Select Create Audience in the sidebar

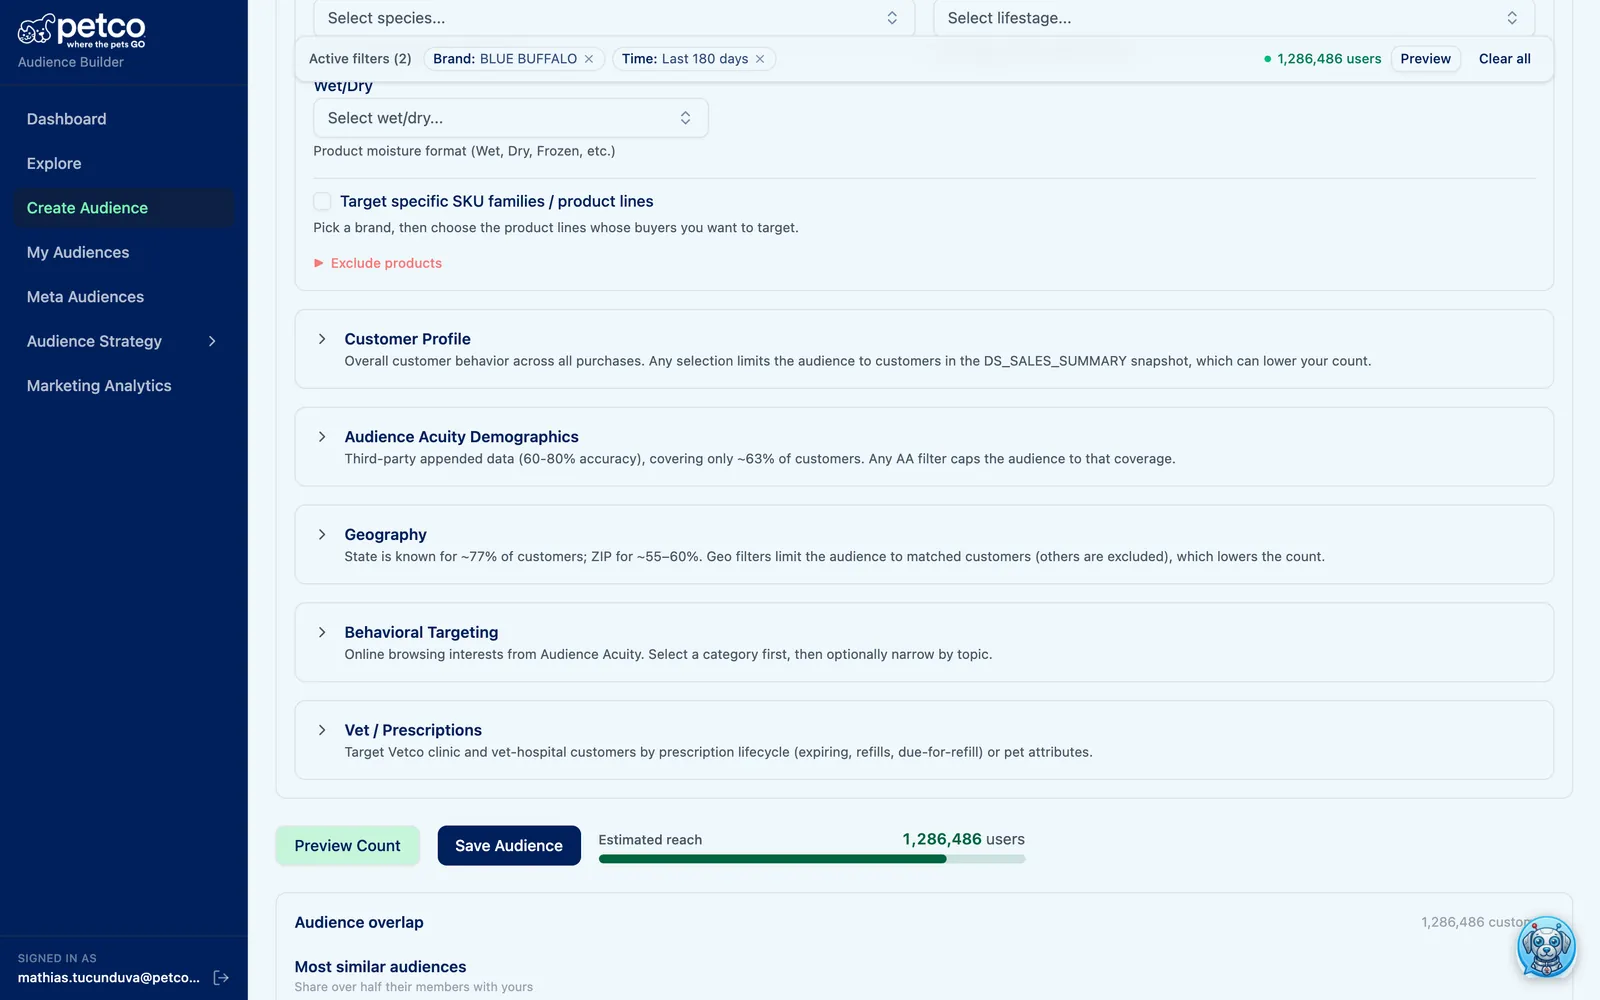(x=124, y=208)
